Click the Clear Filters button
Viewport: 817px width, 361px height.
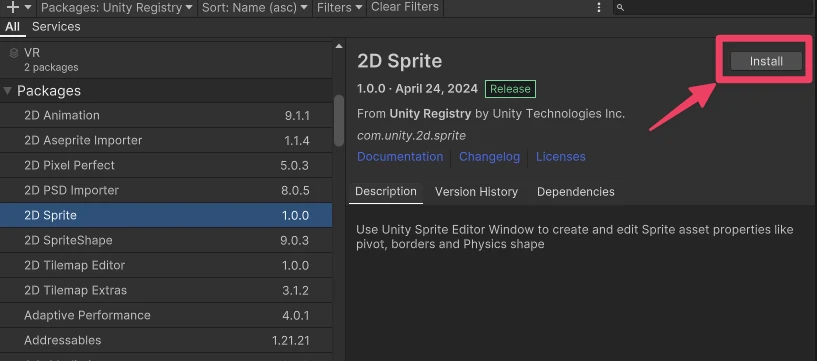click(x=405, y=8)
